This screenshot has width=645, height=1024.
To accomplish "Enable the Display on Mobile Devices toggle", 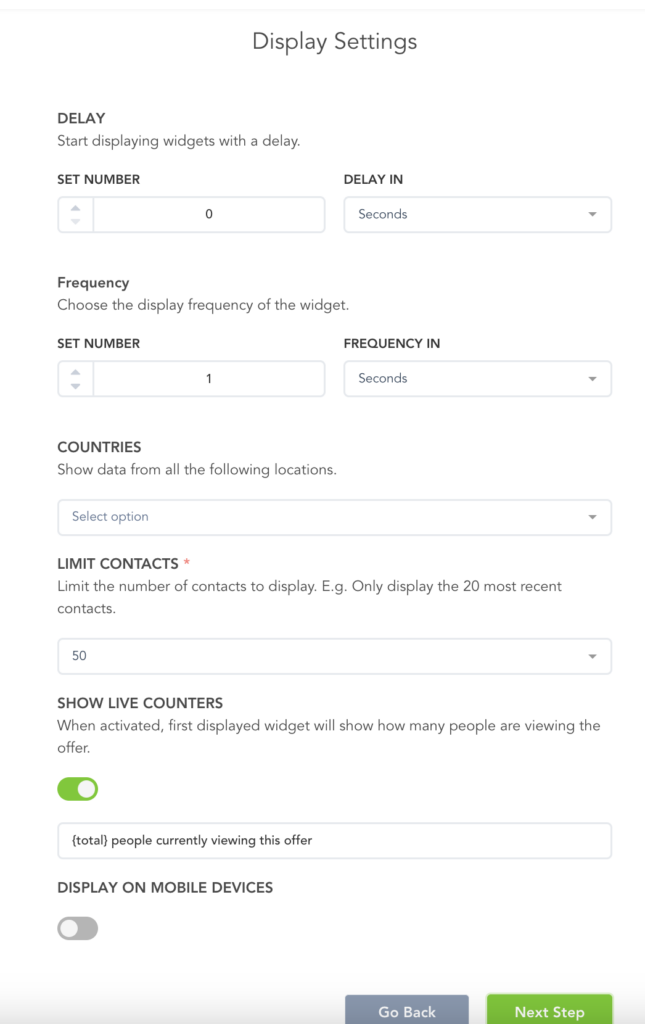I will (78, 929).
